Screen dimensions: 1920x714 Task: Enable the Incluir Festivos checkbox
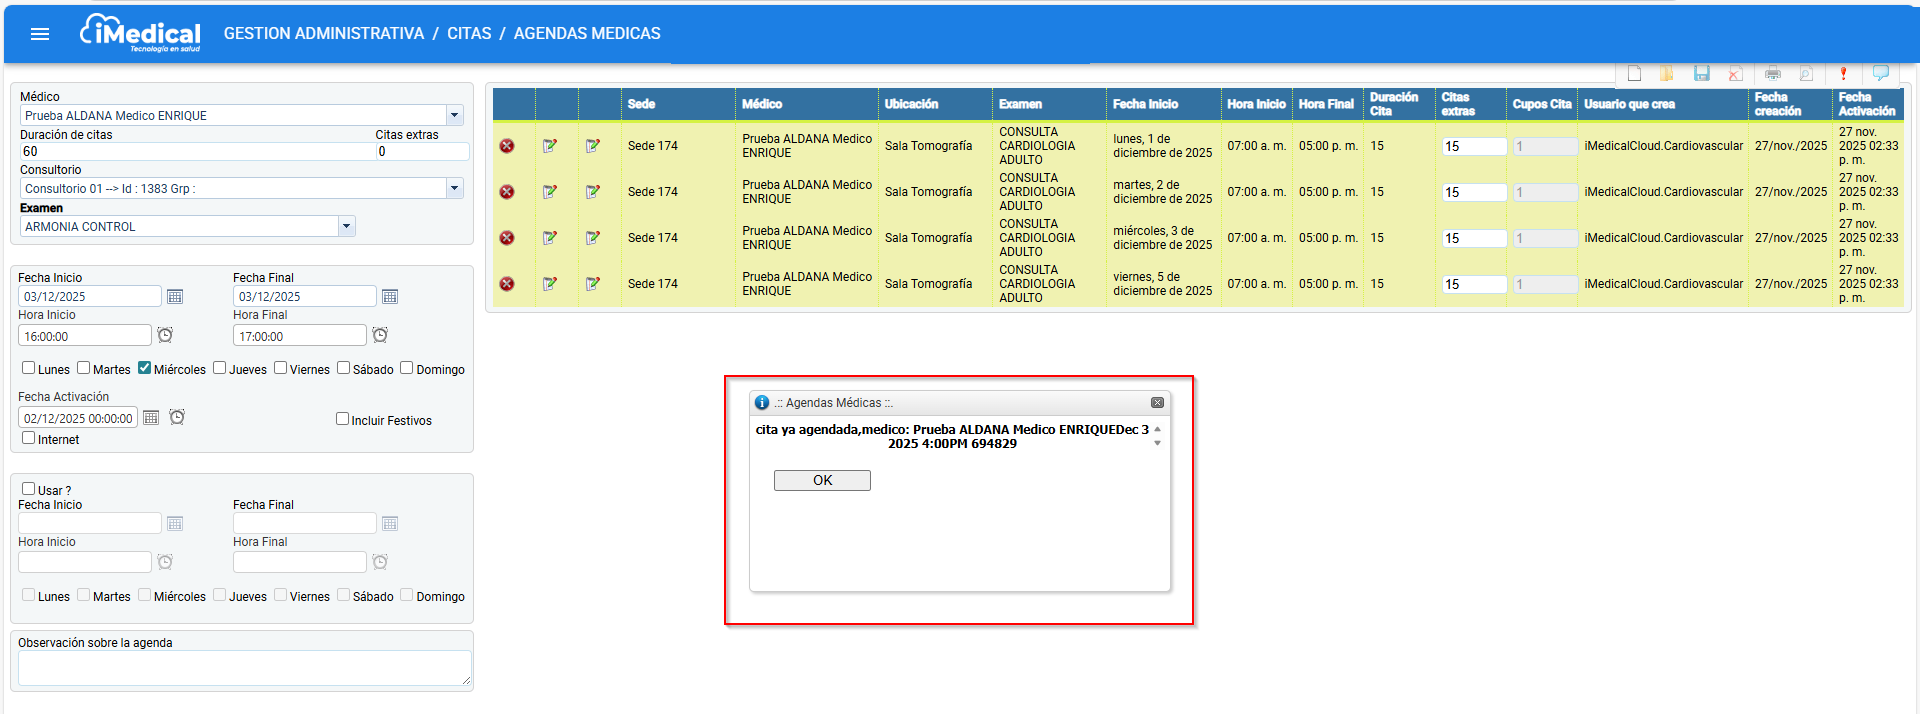[x=342, y=419]
